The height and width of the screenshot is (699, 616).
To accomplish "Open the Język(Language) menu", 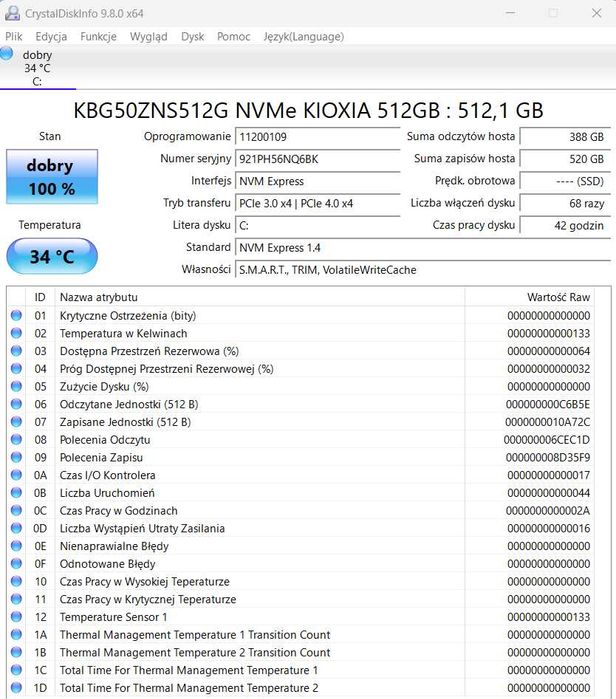I will 304,37.
